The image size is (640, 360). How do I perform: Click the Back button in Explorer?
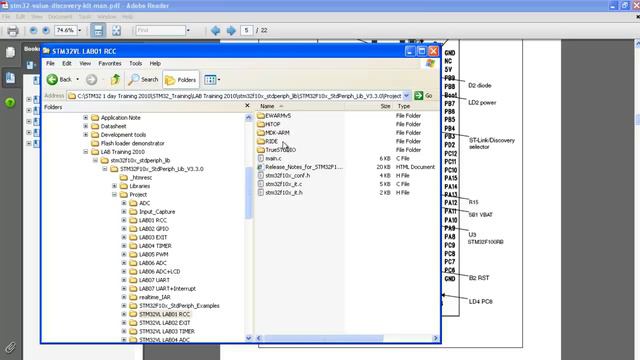click(59, 80)
